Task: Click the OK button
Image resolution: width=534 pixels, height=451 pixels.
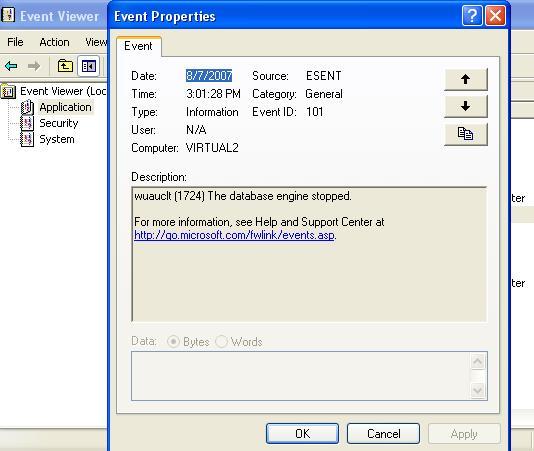Action: [302, 434]
